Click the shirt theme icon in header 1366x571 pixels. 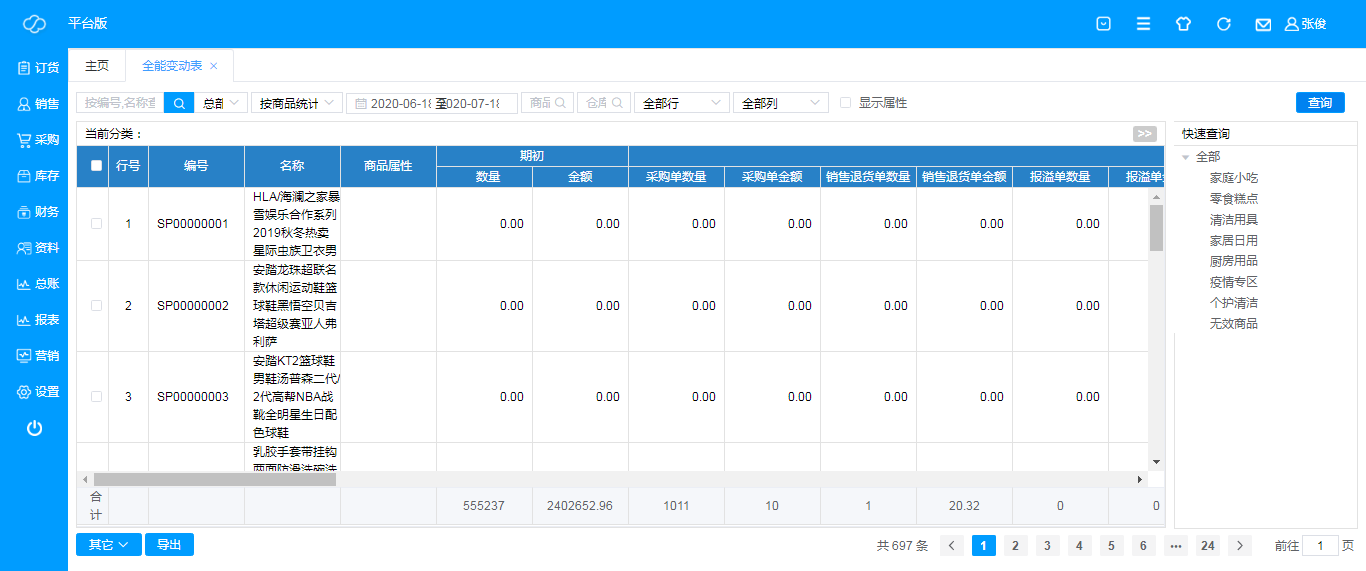coord(1183,24)
